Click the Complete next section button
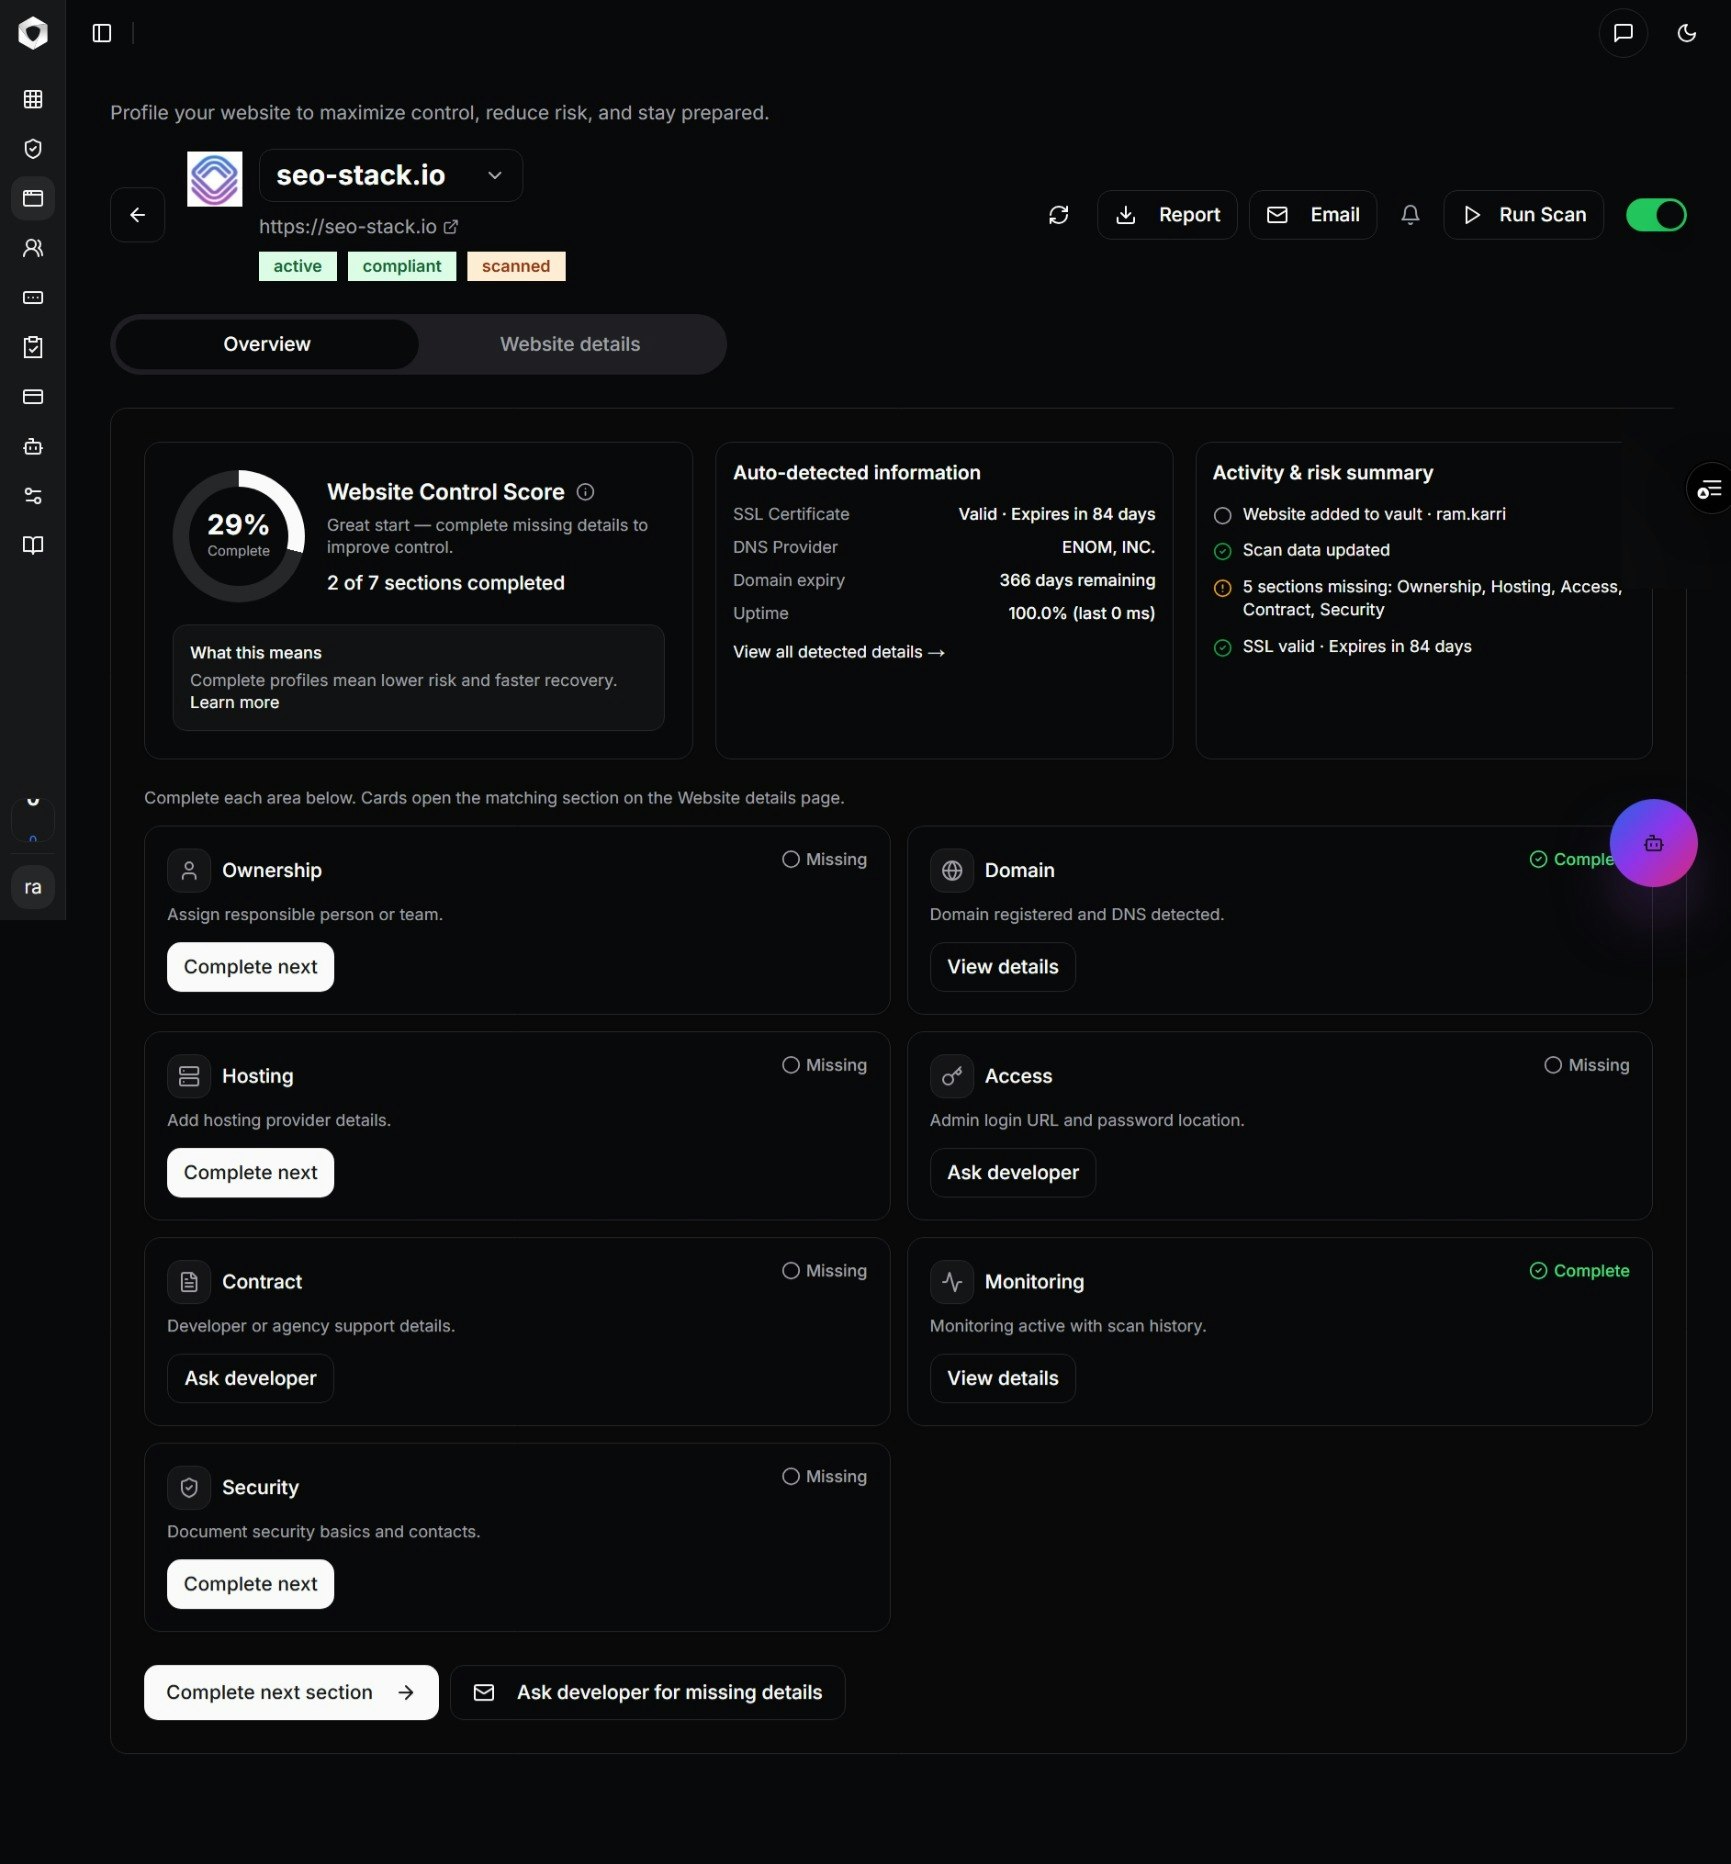This screenshot has height=1864, width=1731. (x=291, y=1692)
